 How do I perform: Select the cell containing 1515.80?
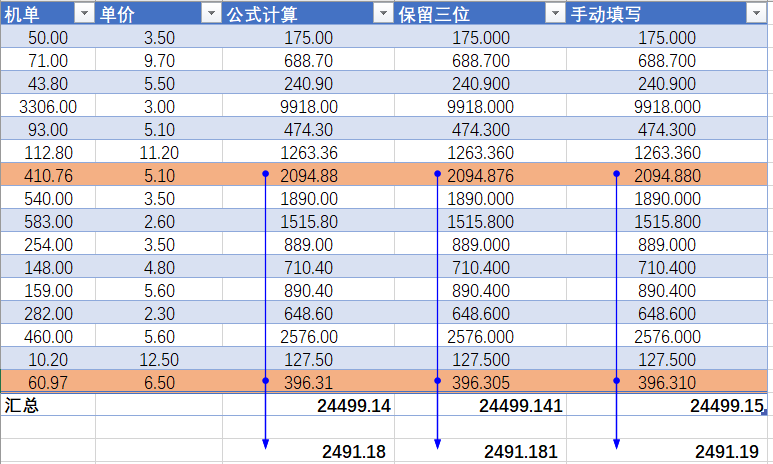click(309, 221)
